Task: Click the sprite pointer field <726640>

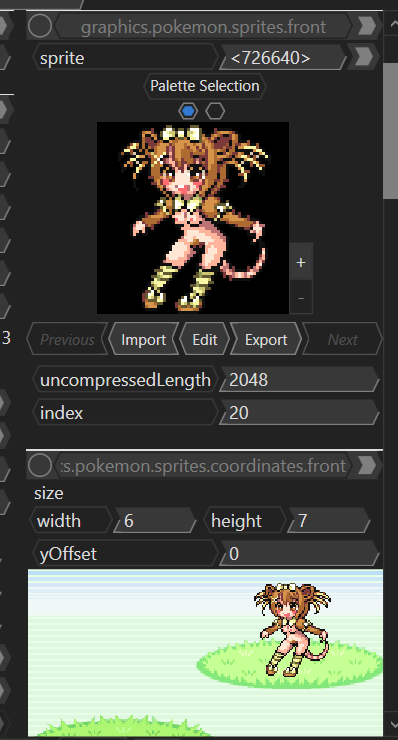Action: [284, 58]
